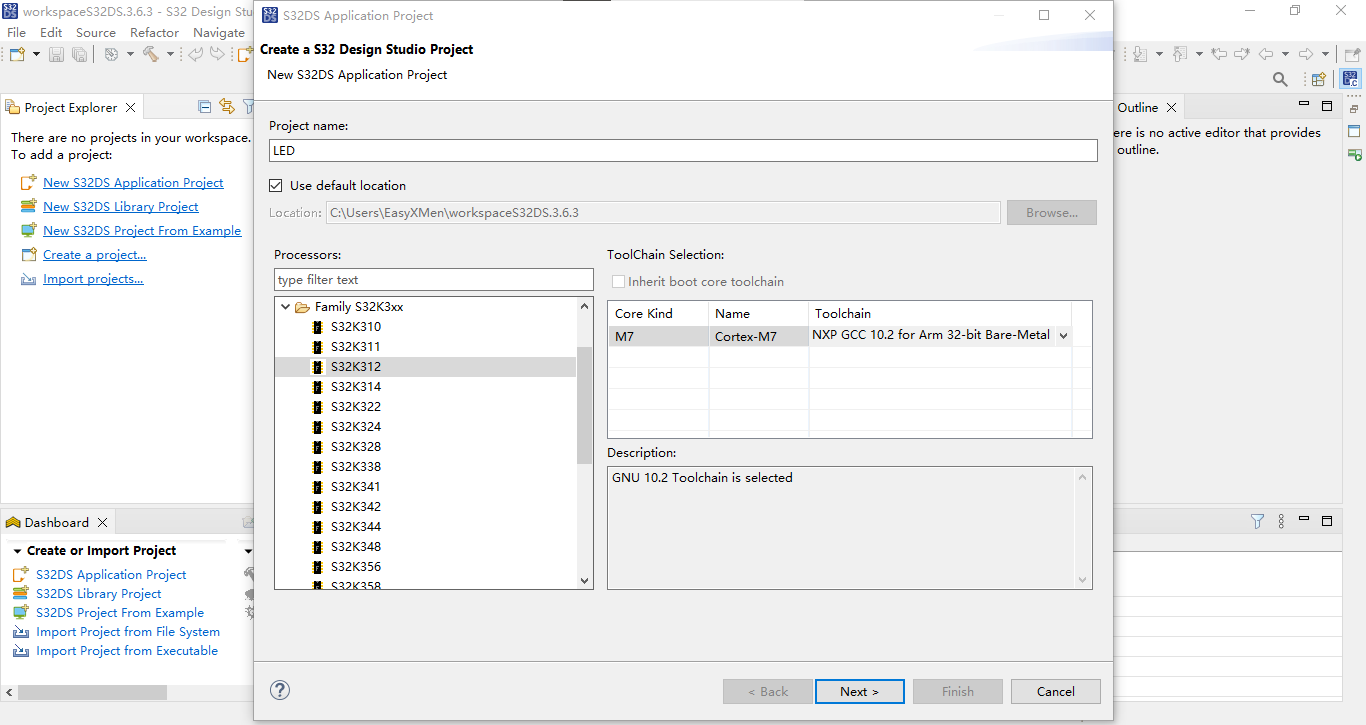Click the Next button
This screenshot has width=1366, height=725.
coord(860,691)
